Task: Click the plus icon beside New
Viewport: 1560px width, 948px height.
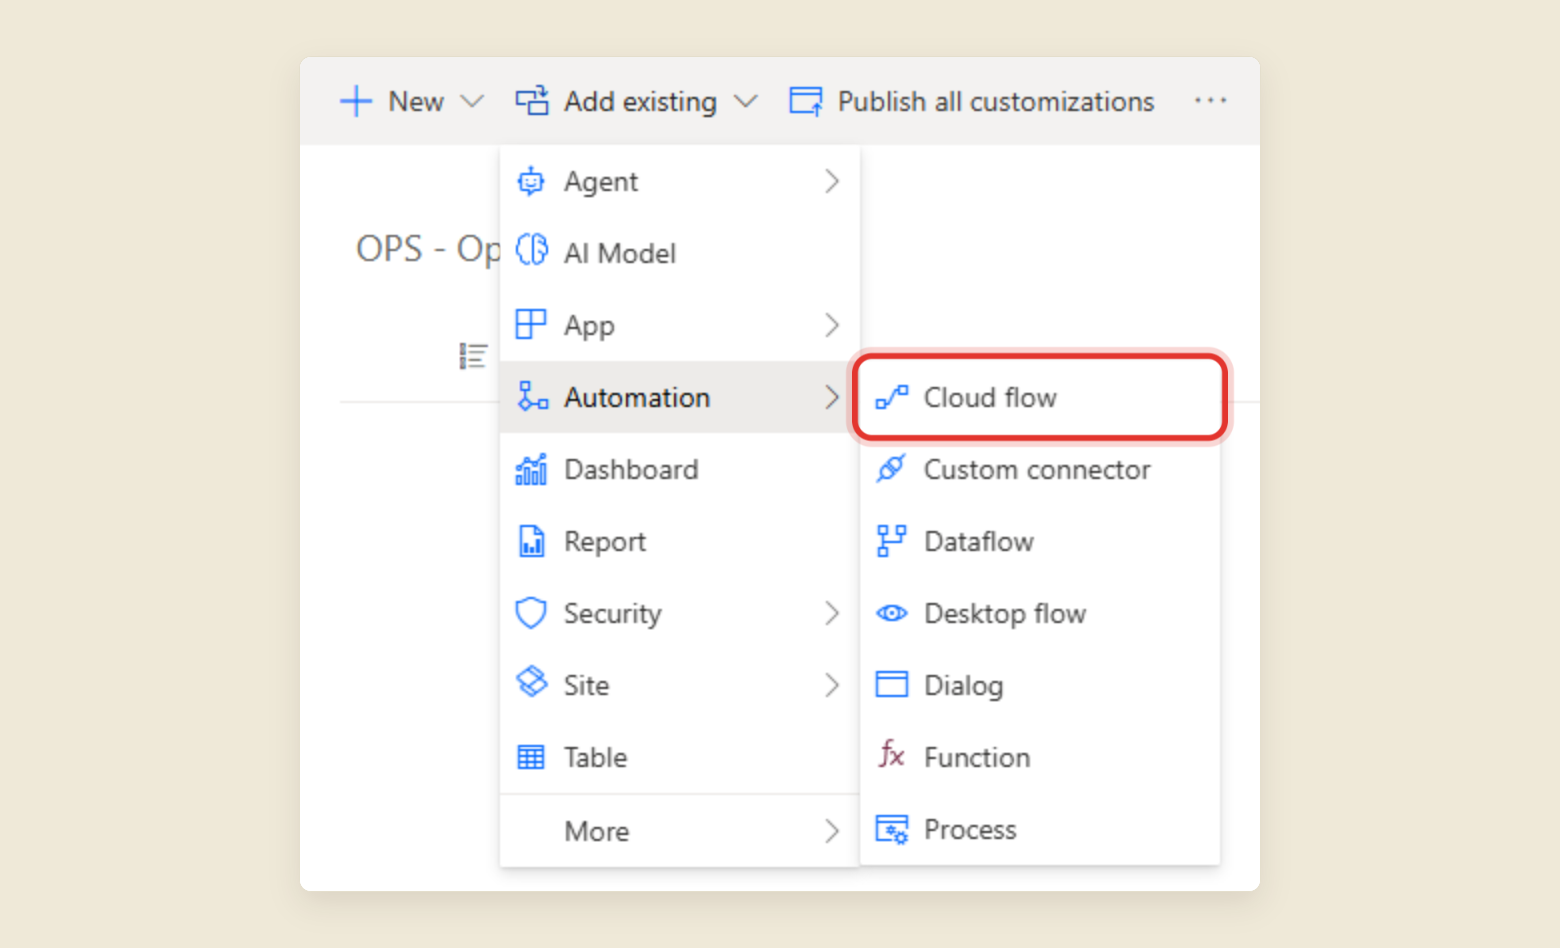Action: coord(356,101)
